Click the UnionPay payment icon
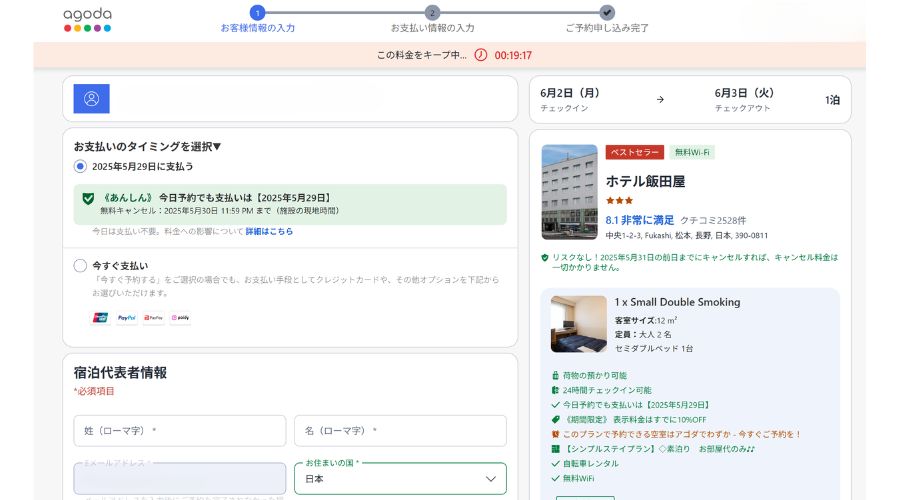This screenshot has width=900, height=500. point(100,318)
